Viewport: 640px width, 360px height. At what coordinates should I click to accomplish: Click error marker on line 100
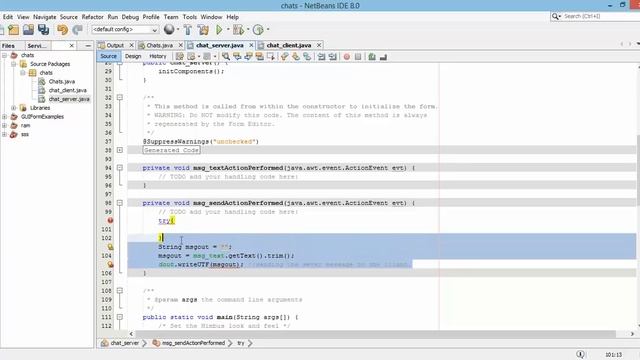click(110, 220)
